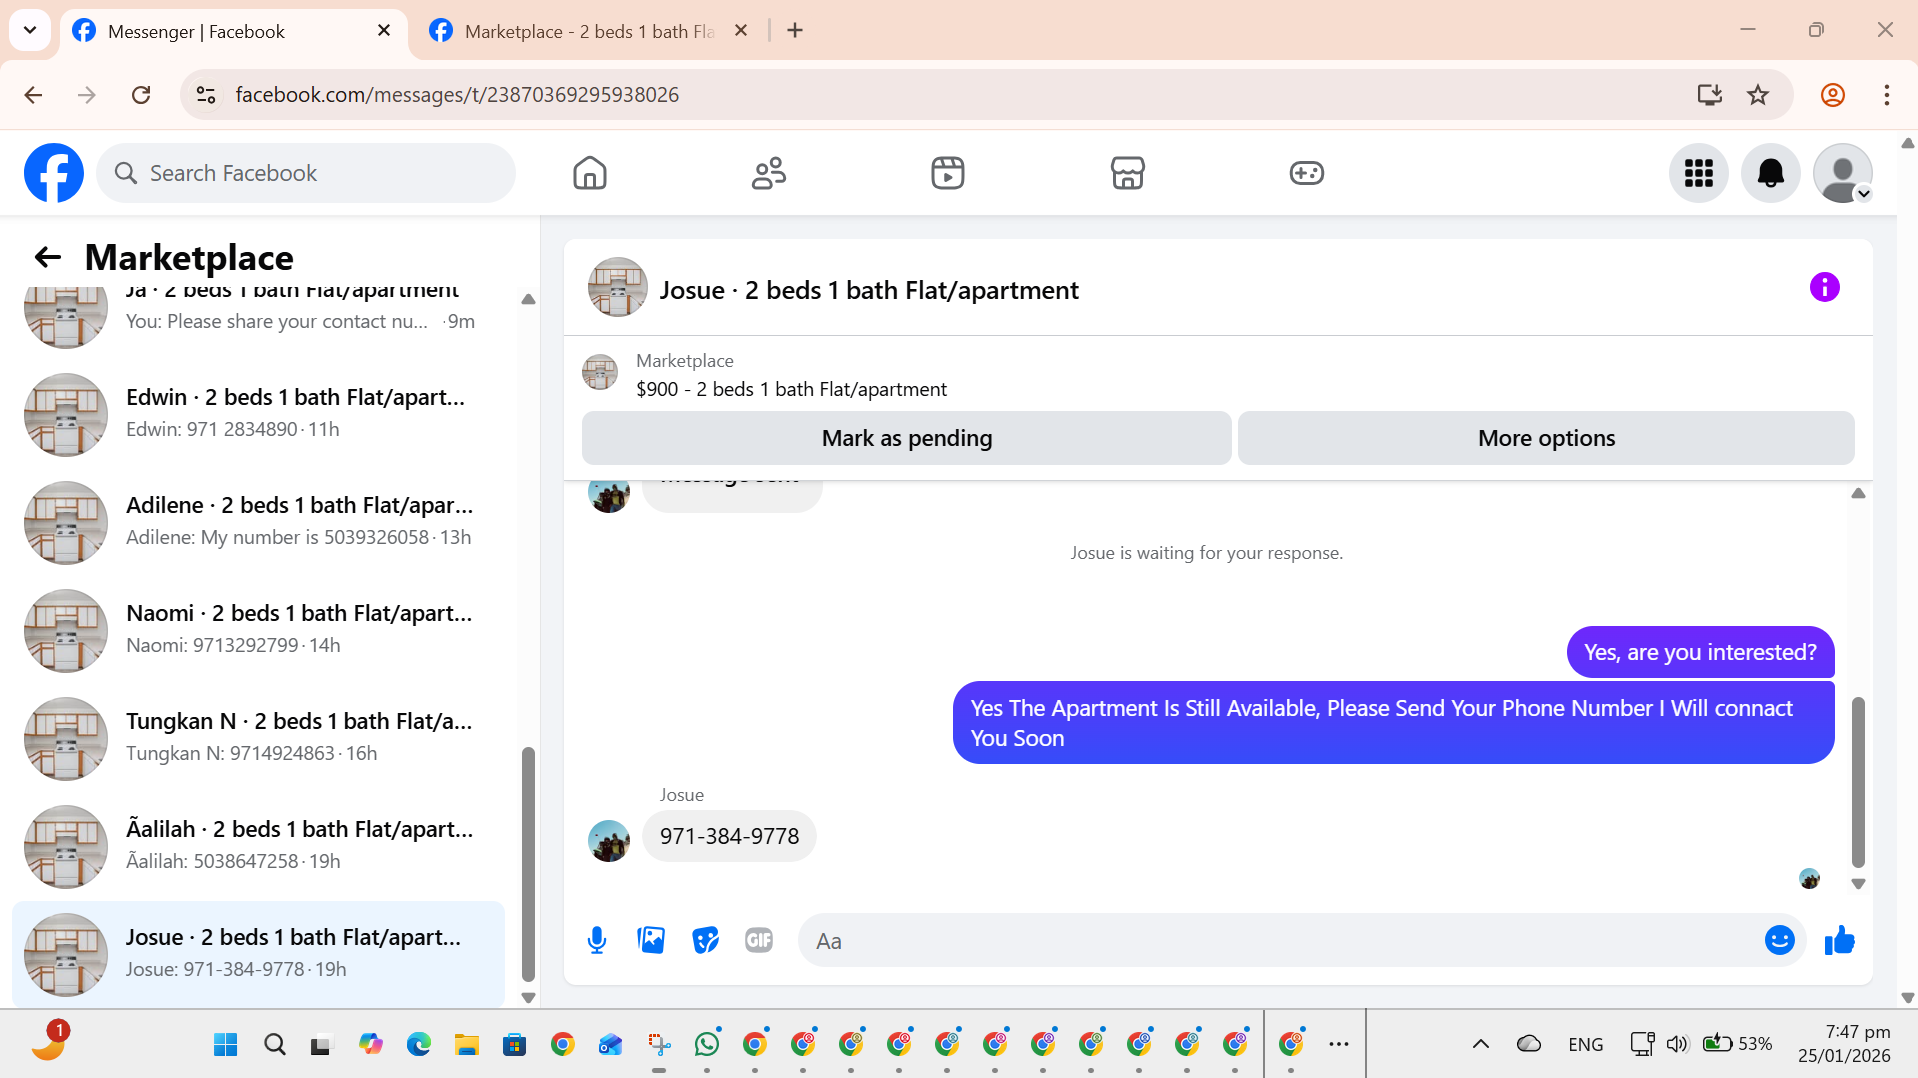Open WhatsApp from the taskbar

[x=707, y=1044]
